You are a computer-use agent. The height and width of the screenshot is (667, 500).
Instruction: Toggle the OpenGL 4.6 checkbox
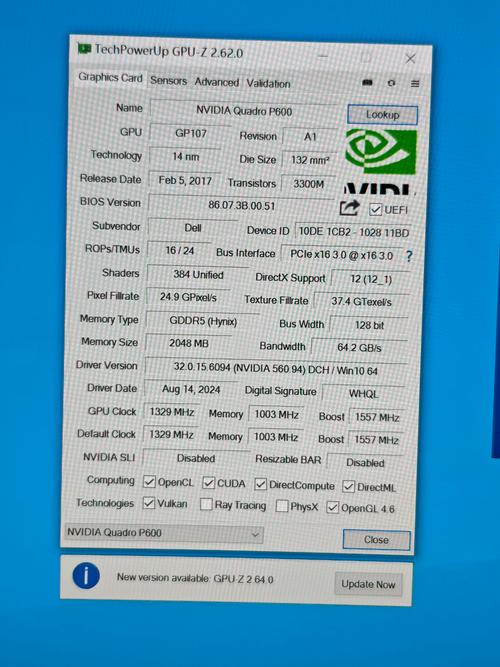tap(332, 507)
